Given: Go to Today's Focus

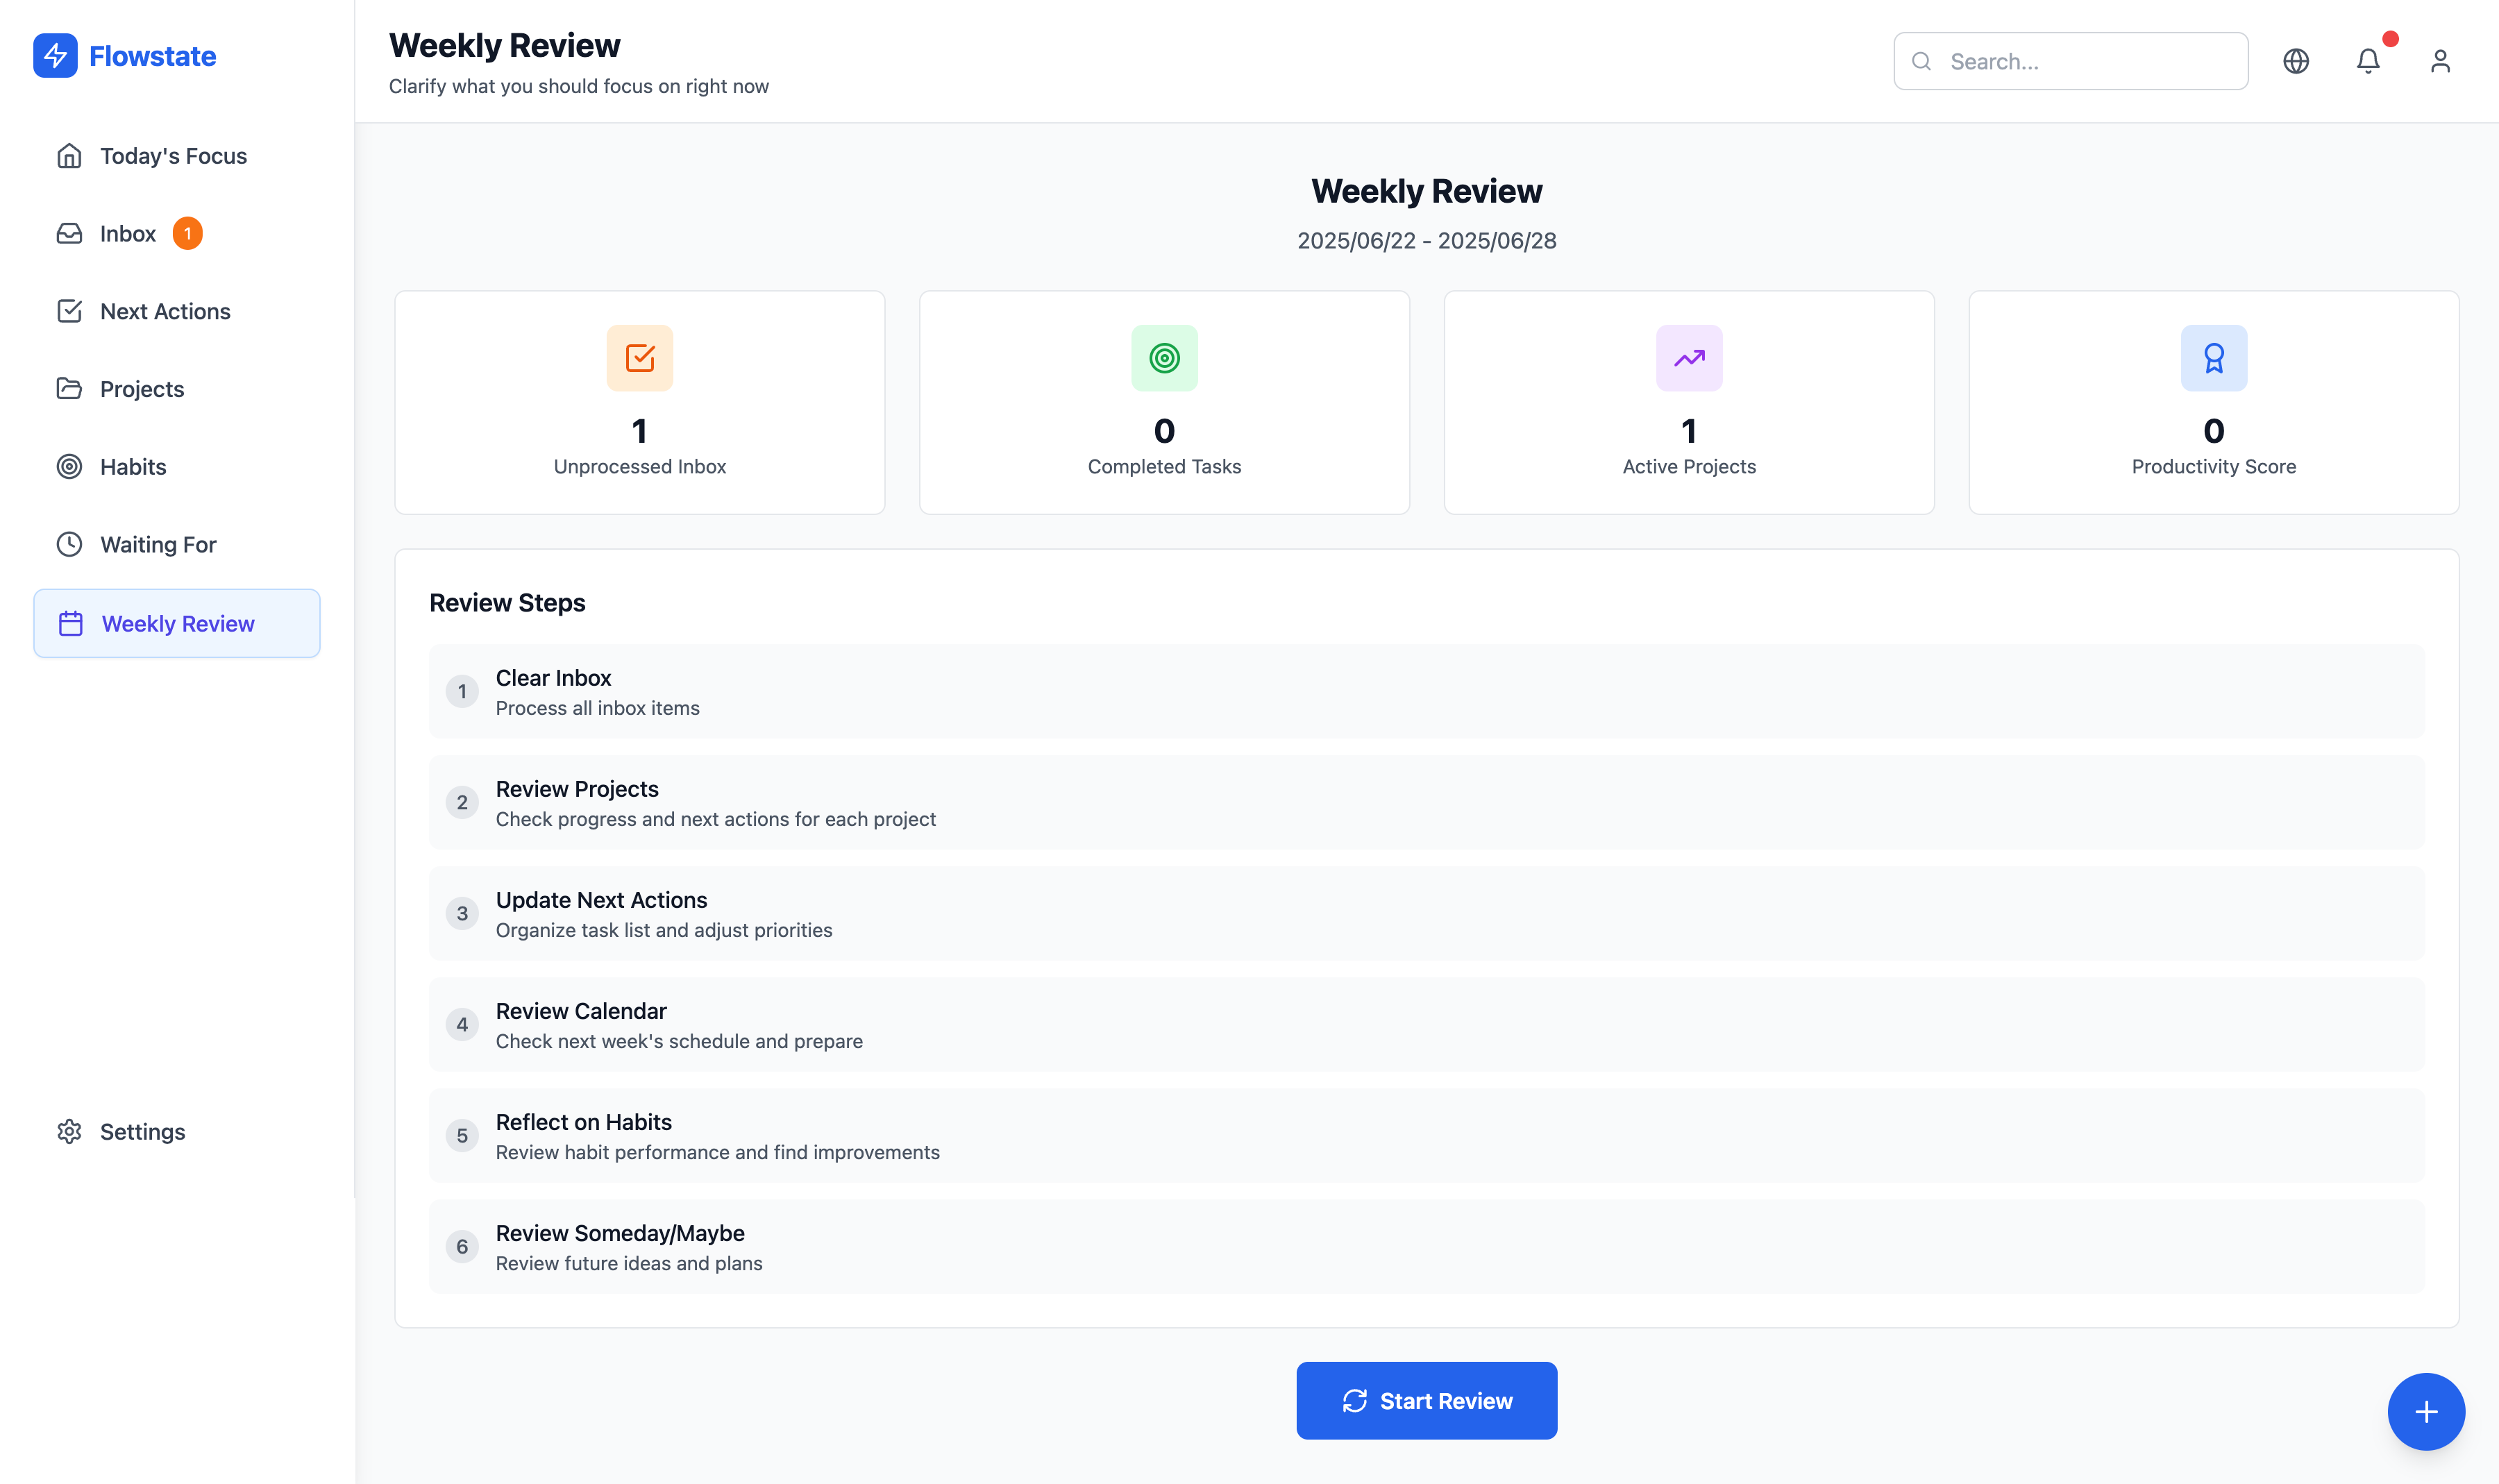Looking at the screenshot, I should coord(177,156).
